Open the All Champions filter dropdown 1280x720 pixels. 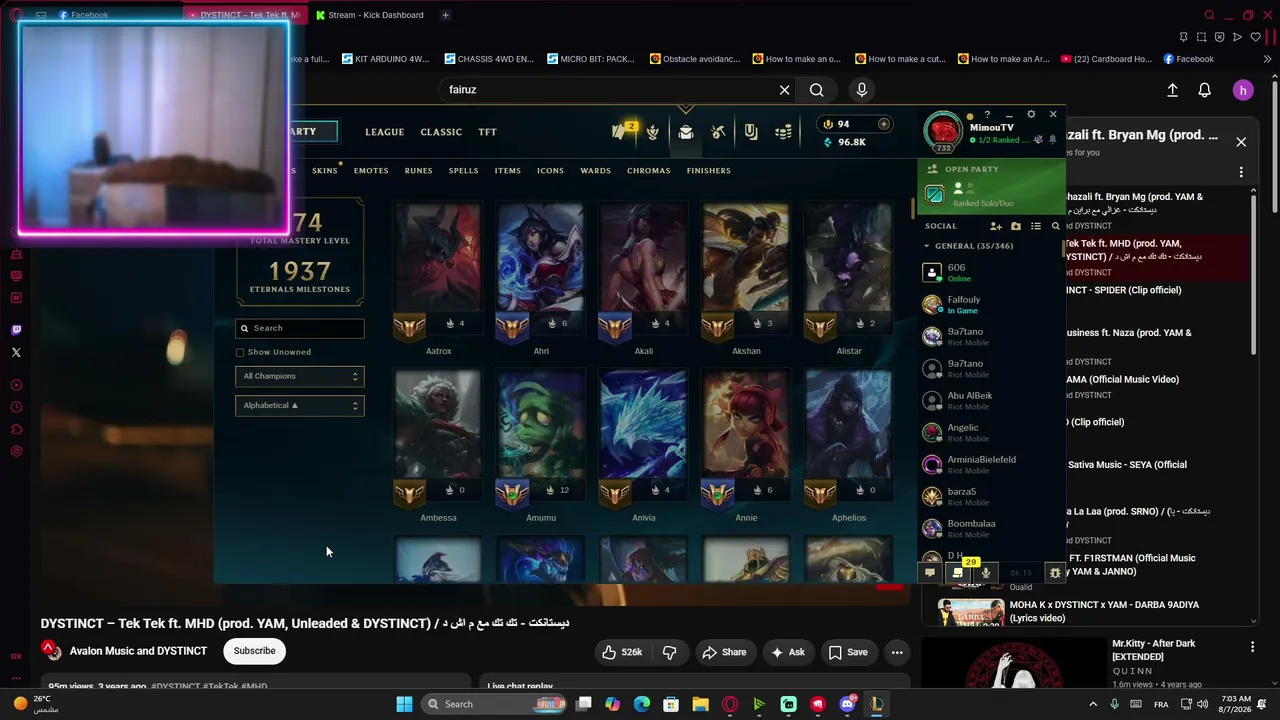[x=300, y=376]
